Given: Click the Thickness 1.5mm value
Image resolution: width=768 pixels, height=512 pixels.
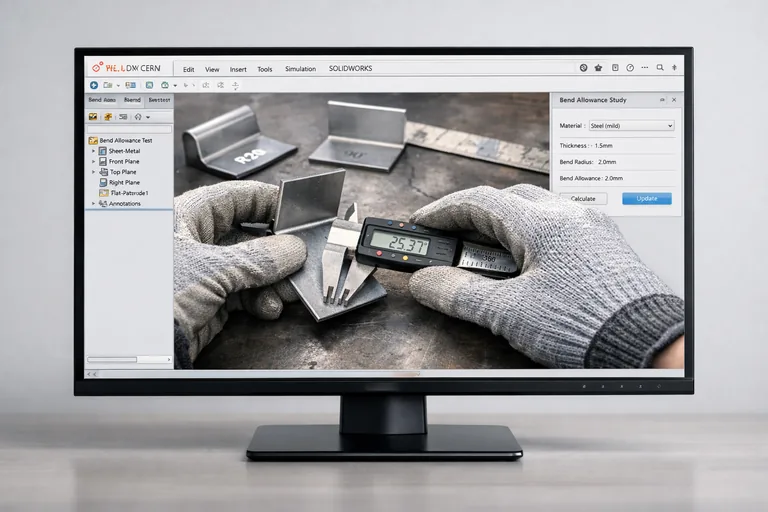Looking at the screenshot, I should pyautogui.click(x=603, y=146).
